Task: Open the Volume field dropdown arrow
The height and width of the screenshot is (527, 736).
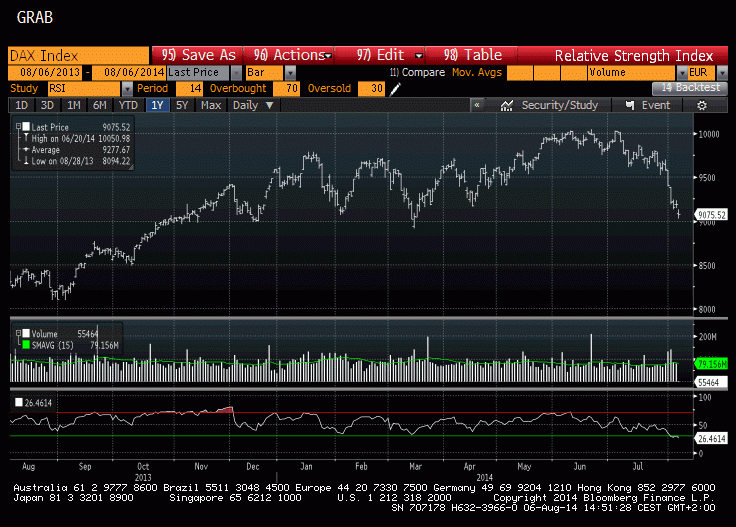Action: 682,73
